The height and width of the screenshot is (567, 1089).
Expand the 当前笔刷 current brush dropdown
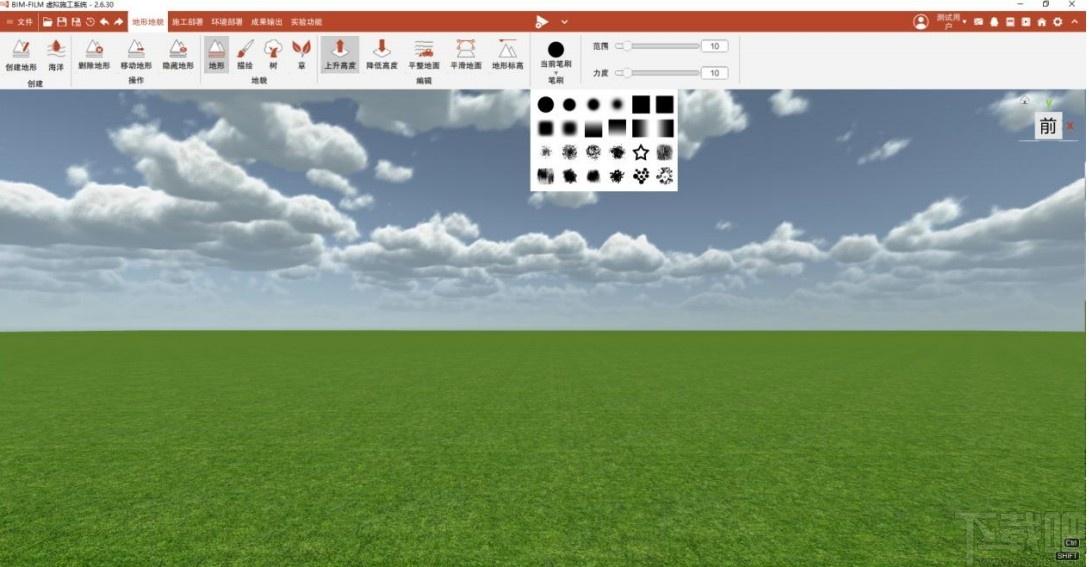tap(556, 56)
